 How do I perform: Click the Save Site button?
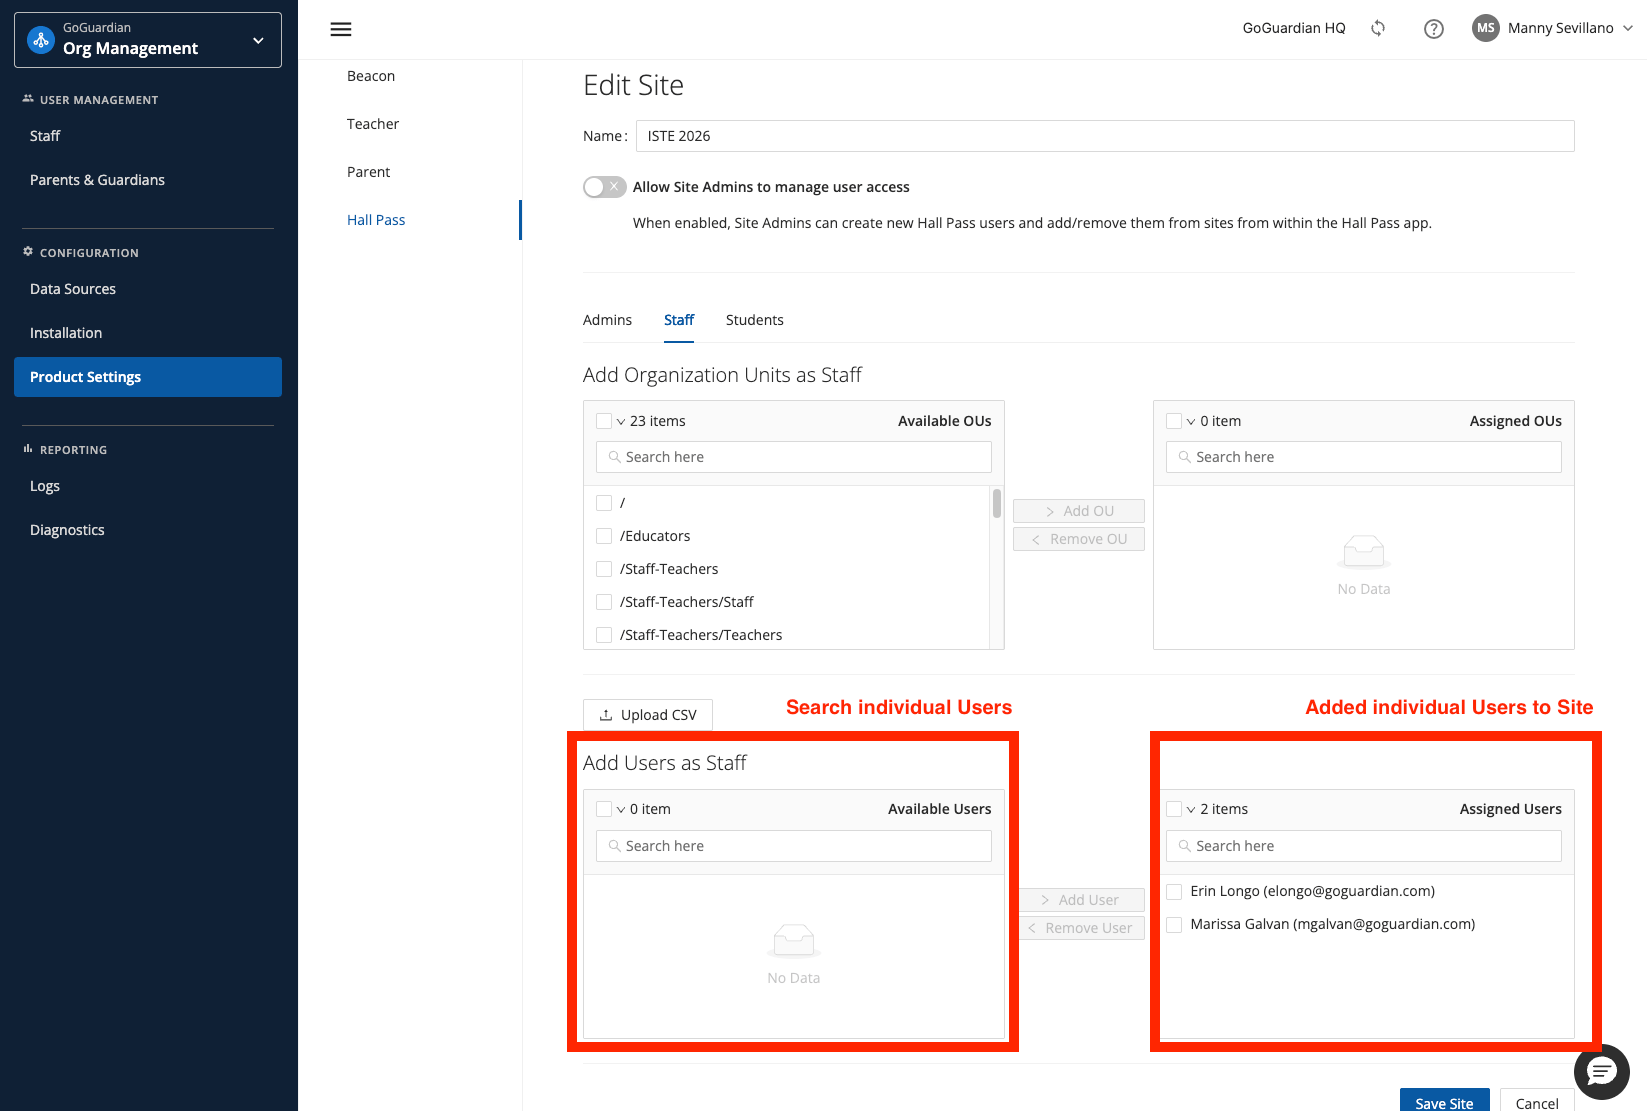click(1444, 1101)
